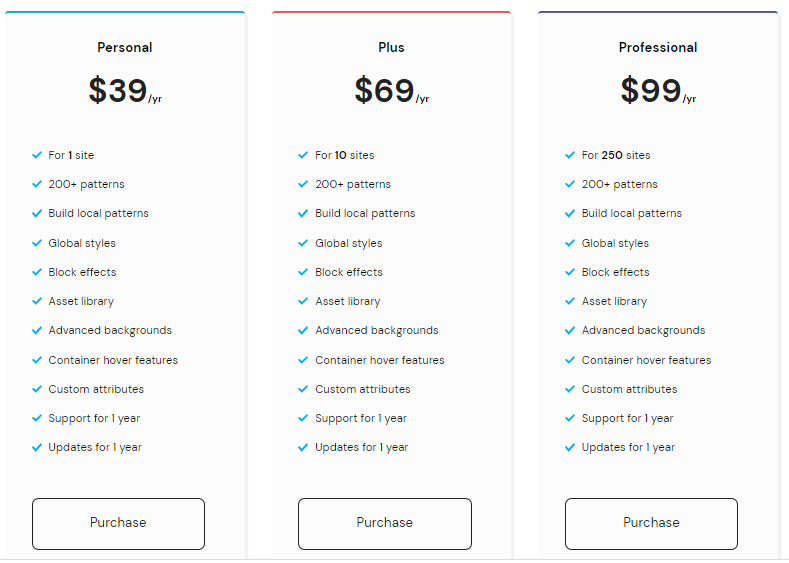Click checkmark by Professional's Updates for 1 year
This screenshot has width=789, height=563.
[570, 447]
